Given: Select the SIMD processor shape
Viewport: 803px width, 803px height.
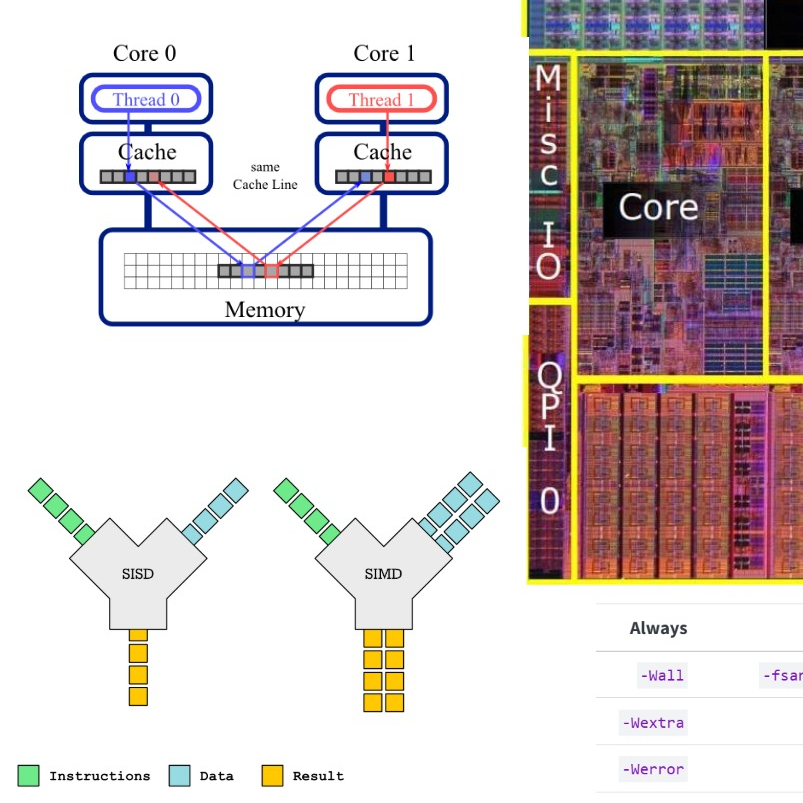Looking at the screenshot, I should 383,573.
